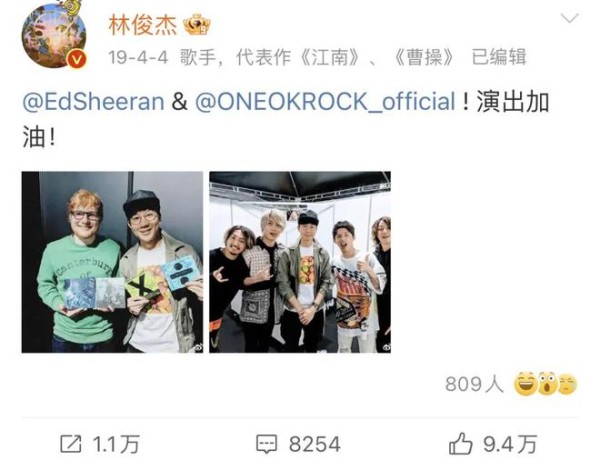Click the laughing emoji reaction
Image resolution: width=600 pixels, height=470 pixels.
[x=526, y=384]
